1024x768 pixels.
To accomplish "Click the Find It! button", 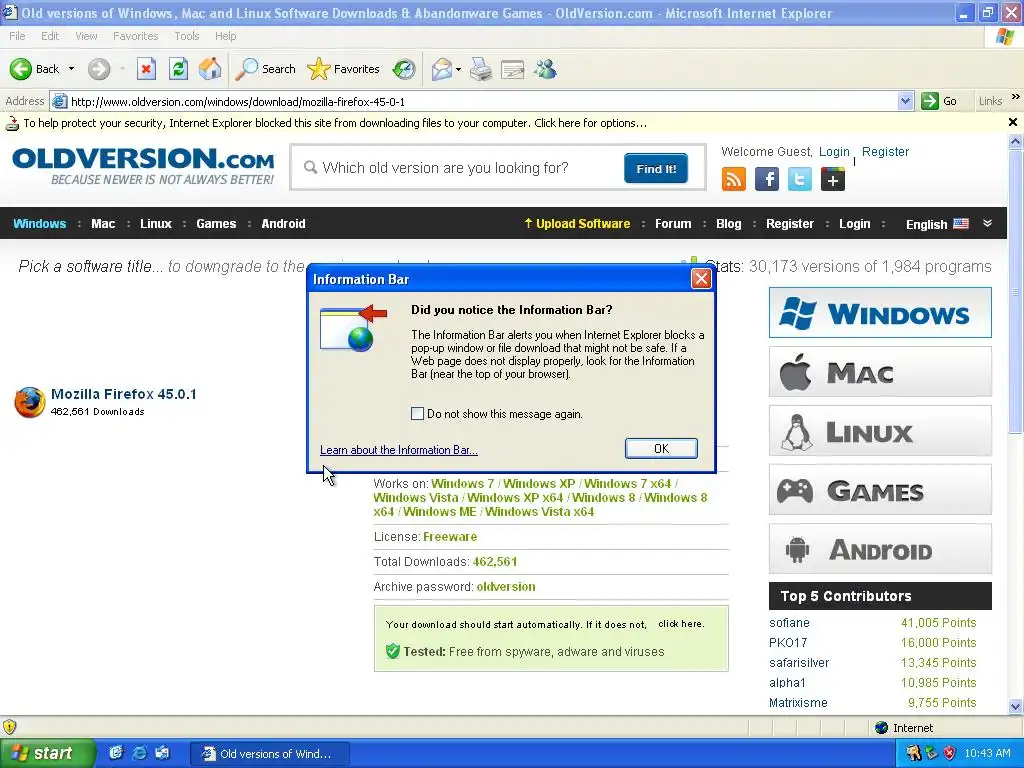I will click(x=656, y=168).
